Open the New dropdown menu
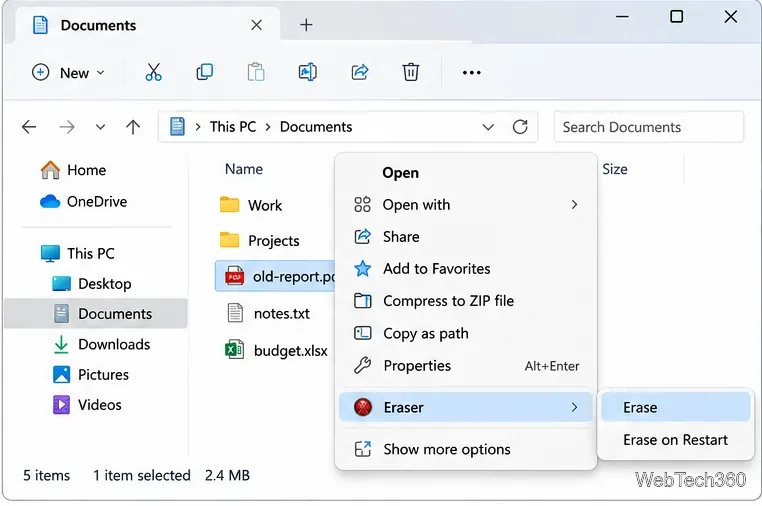The width and height of the screenshot is (762, 506). pyautogui.click(x=68, y=73)
